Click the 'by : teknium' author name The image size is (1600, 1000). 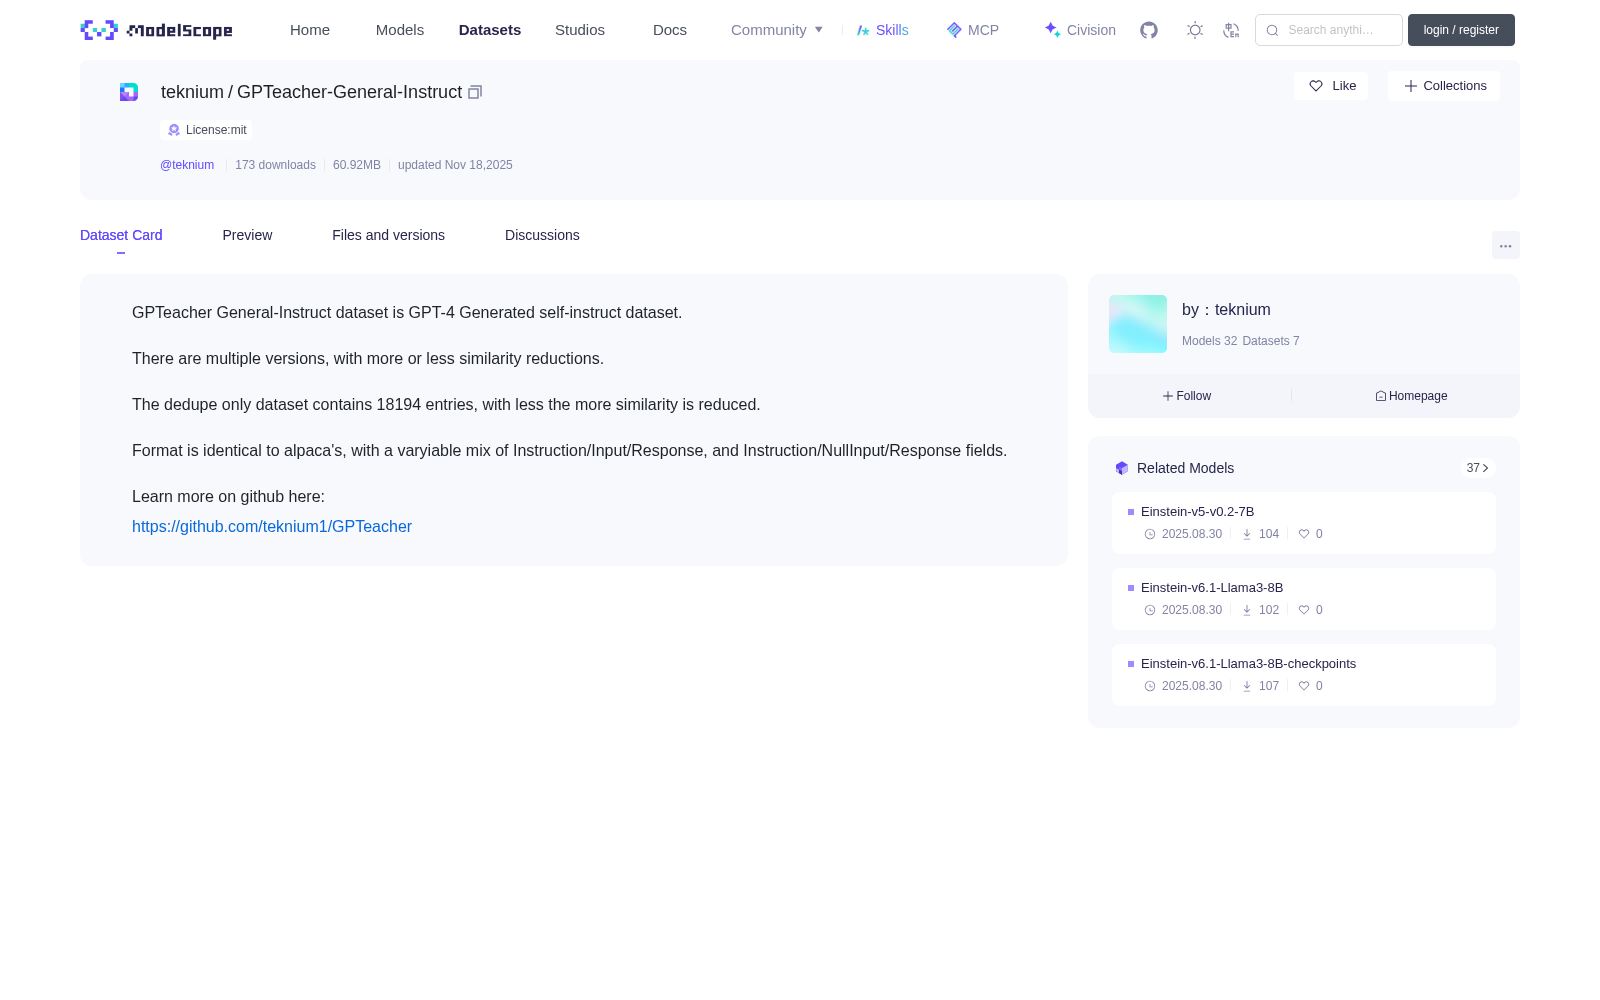click(x=1226, y=310)
